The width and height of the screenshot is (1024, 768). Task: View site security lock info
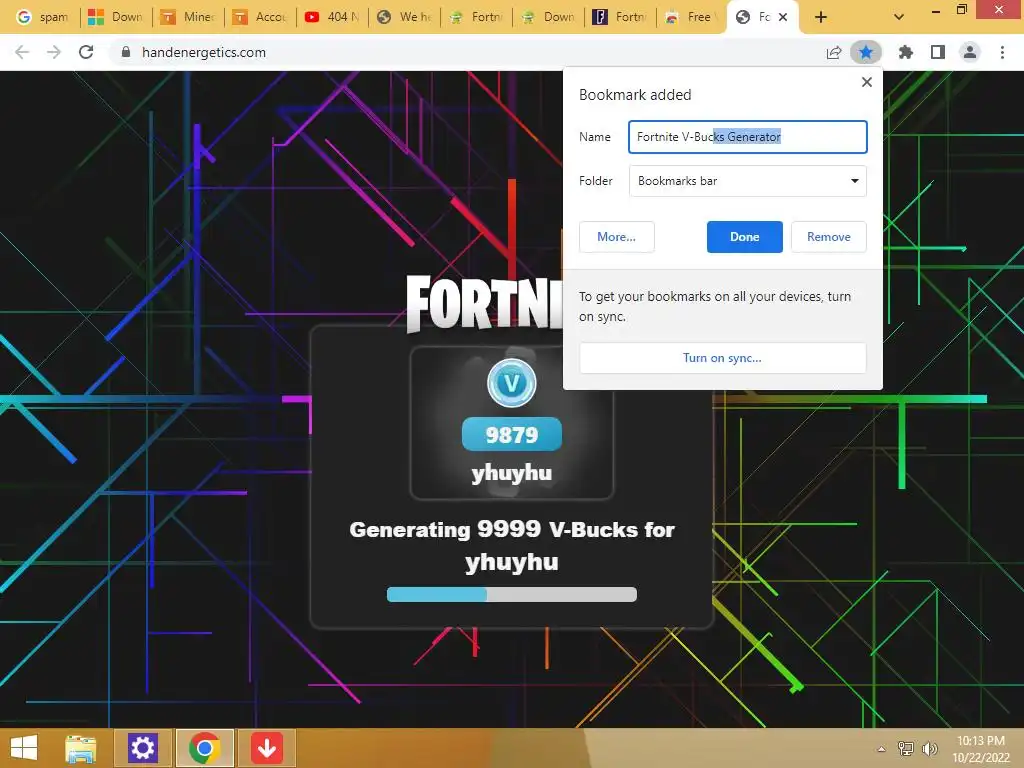point(126,52)
